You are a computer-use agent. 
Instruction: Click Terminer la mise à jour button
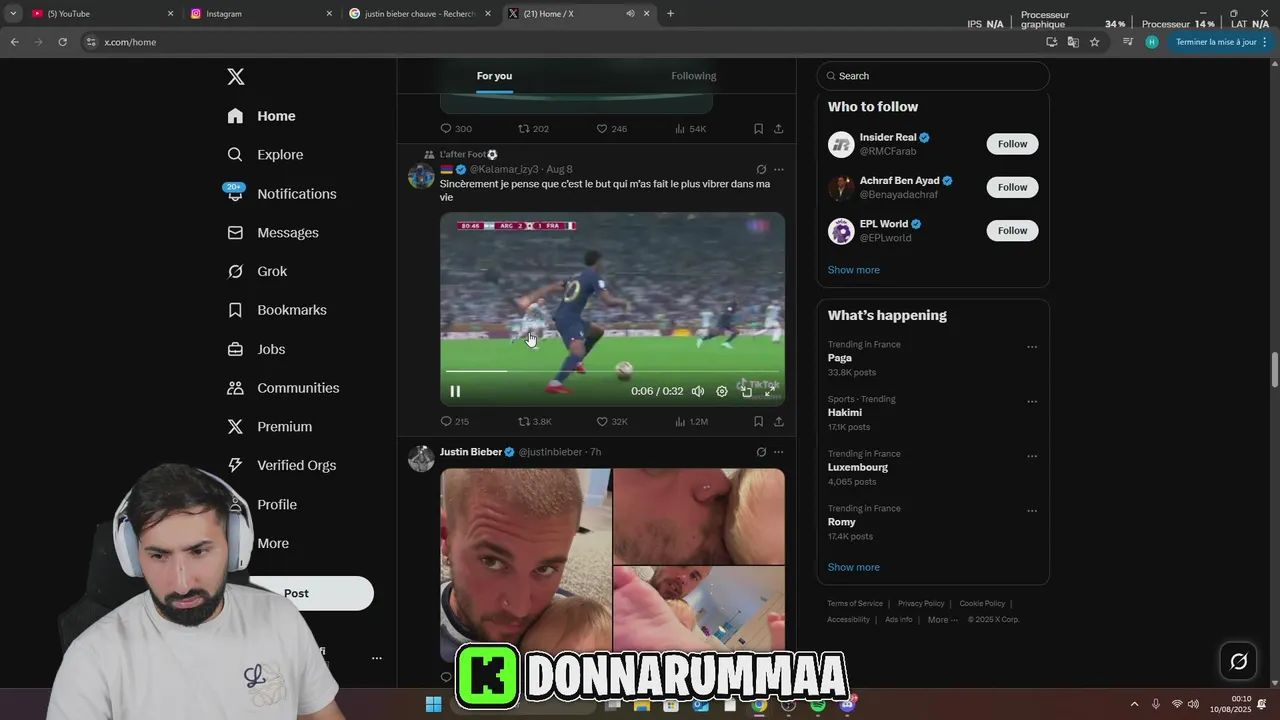[x=1222, y=42]
